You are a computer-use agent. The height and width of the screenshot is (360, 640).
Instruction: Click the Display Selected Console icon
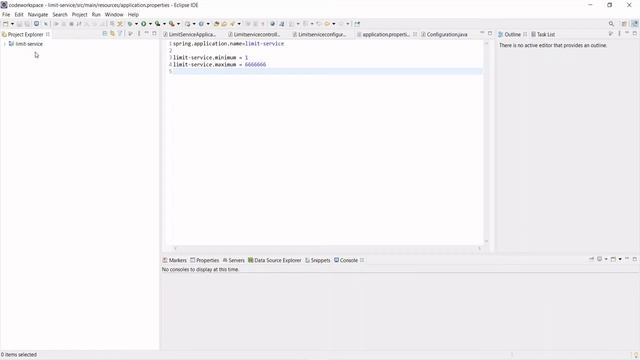click(600, 259)
